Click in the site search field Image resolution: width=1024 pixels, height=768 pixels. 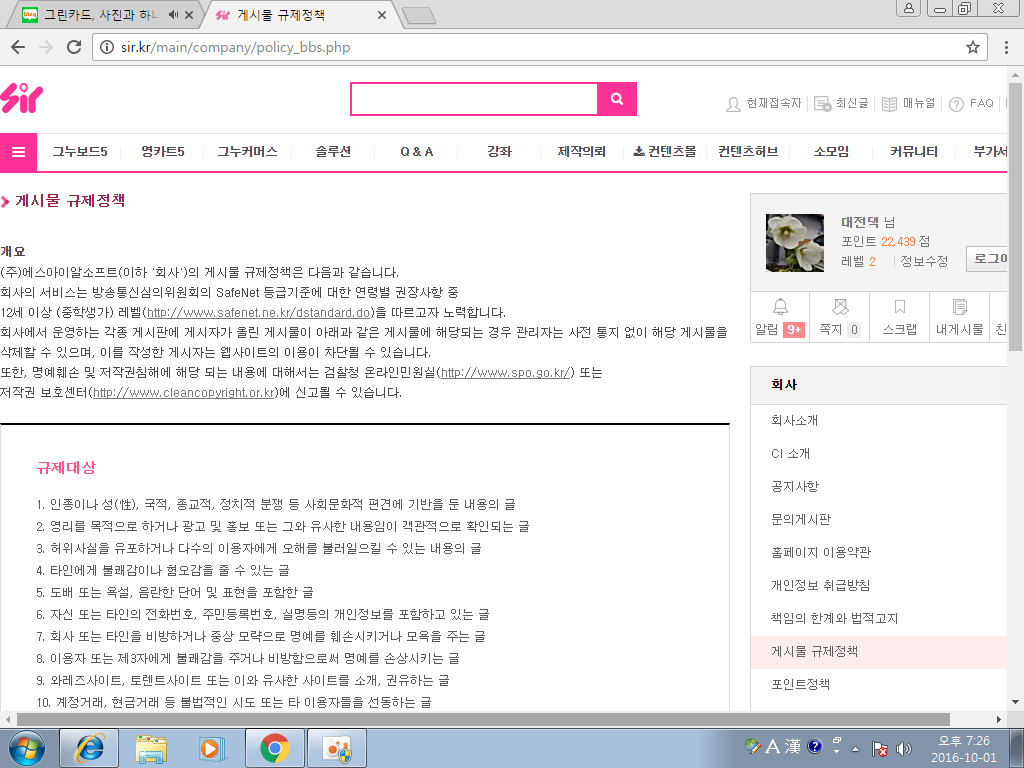click(473, 99)
